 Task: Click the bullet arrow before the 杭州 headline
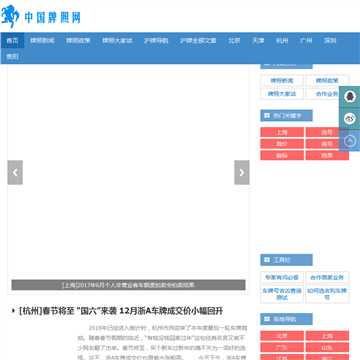coord(13,311)
